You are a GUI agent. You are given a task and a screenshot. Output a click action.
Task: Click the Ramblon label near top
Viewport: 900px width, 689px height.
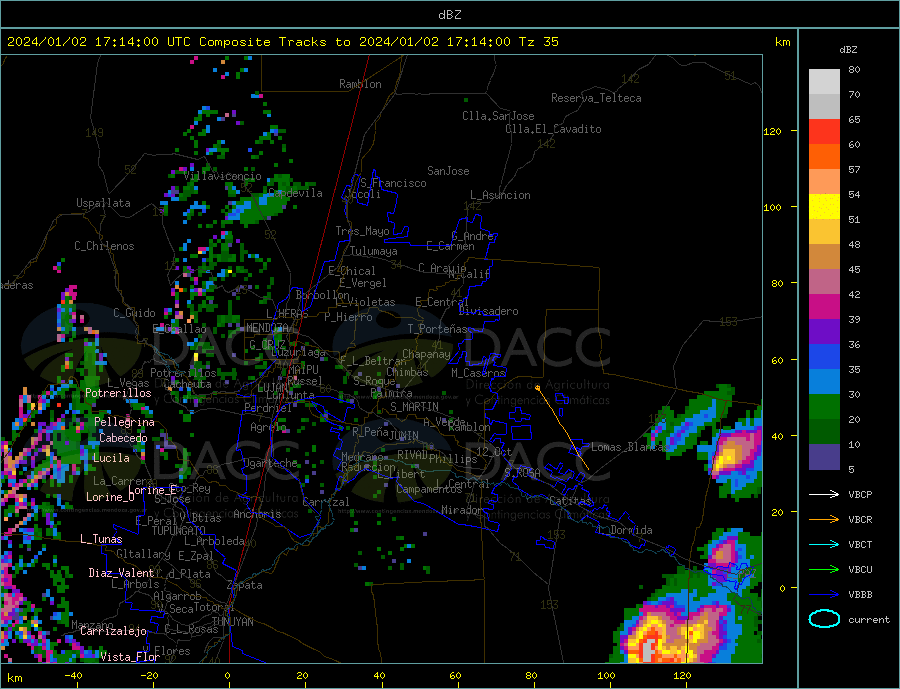[x=360, y=84]
